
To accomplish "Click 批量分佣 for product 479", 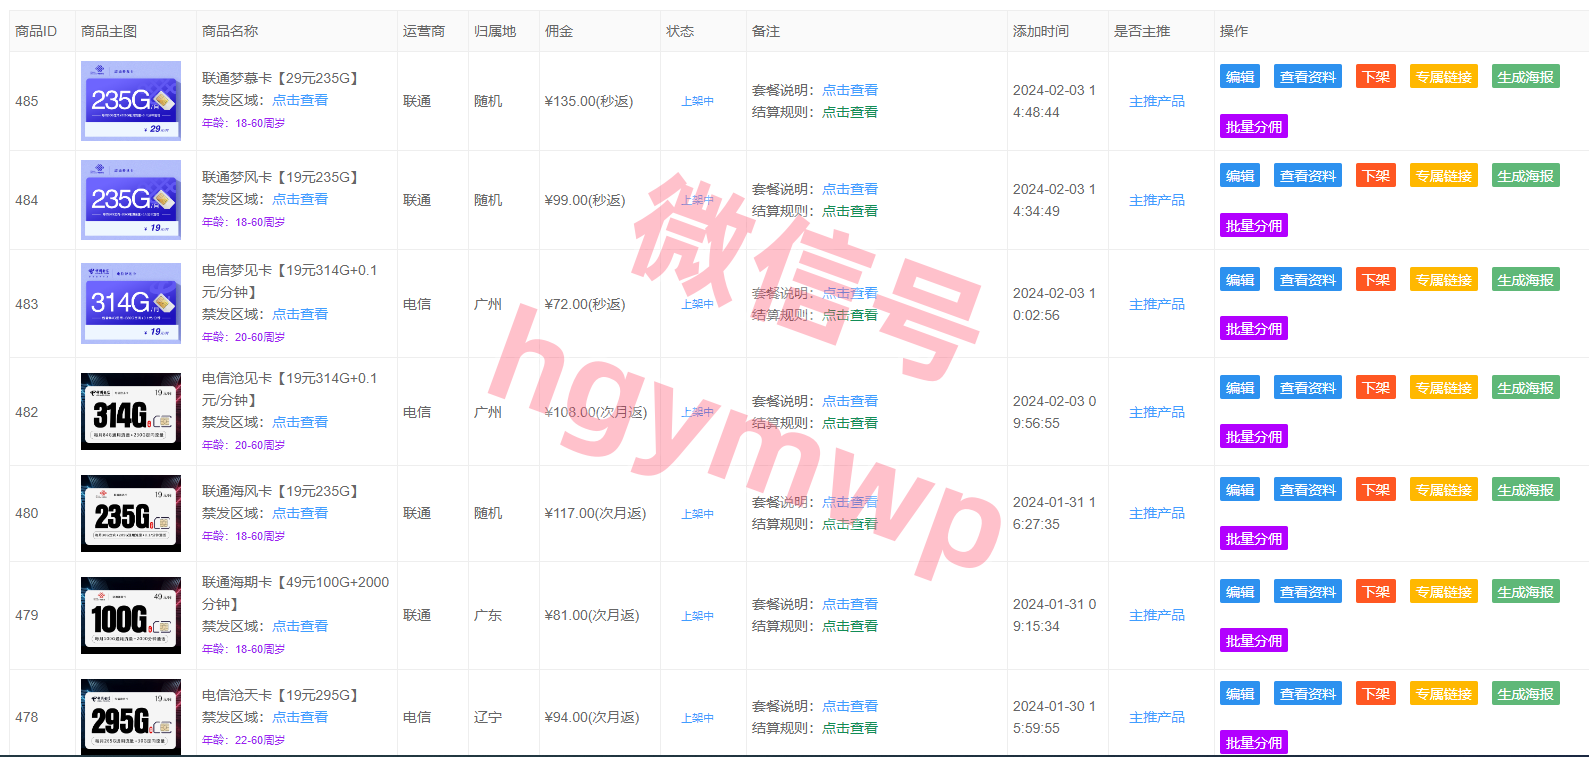I will pos(1254,641).
